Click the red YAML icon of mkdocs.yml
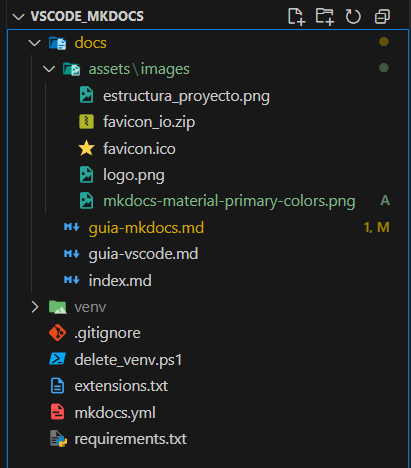The width and height of the screenshot is (411, 468). pos(57,412)
